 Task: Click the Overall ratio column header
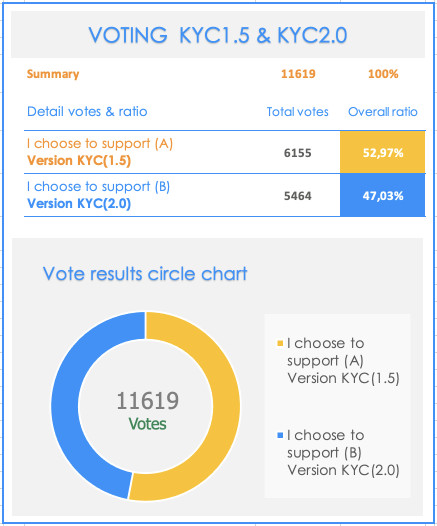[383, 112]
